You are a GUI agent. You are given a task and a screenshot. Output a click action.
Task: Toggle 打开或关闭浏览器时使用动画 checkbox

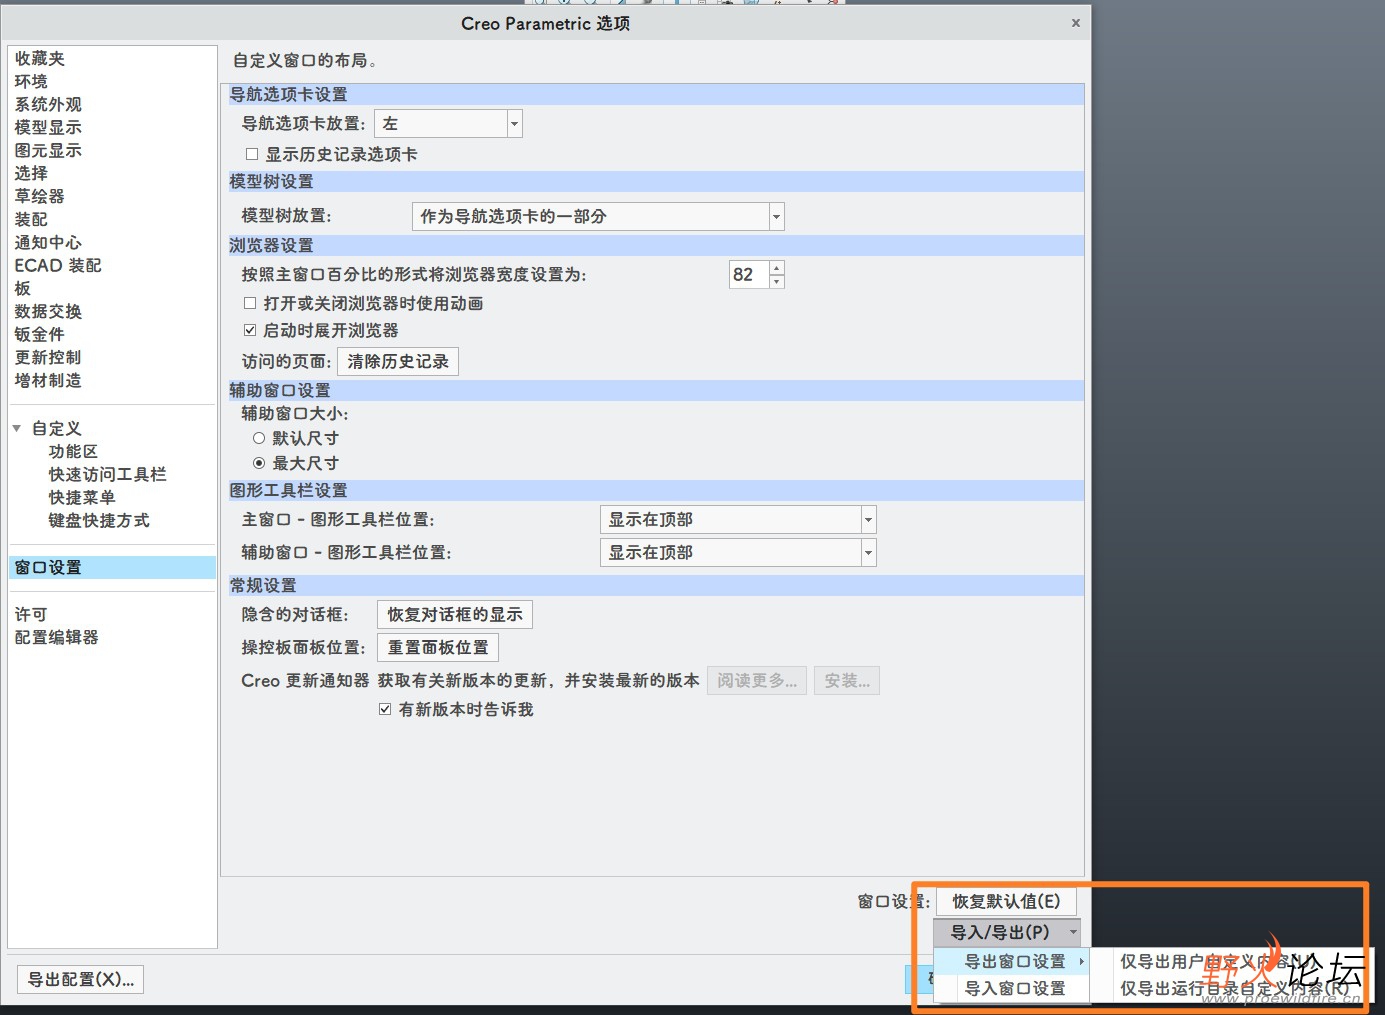(250, 304)
